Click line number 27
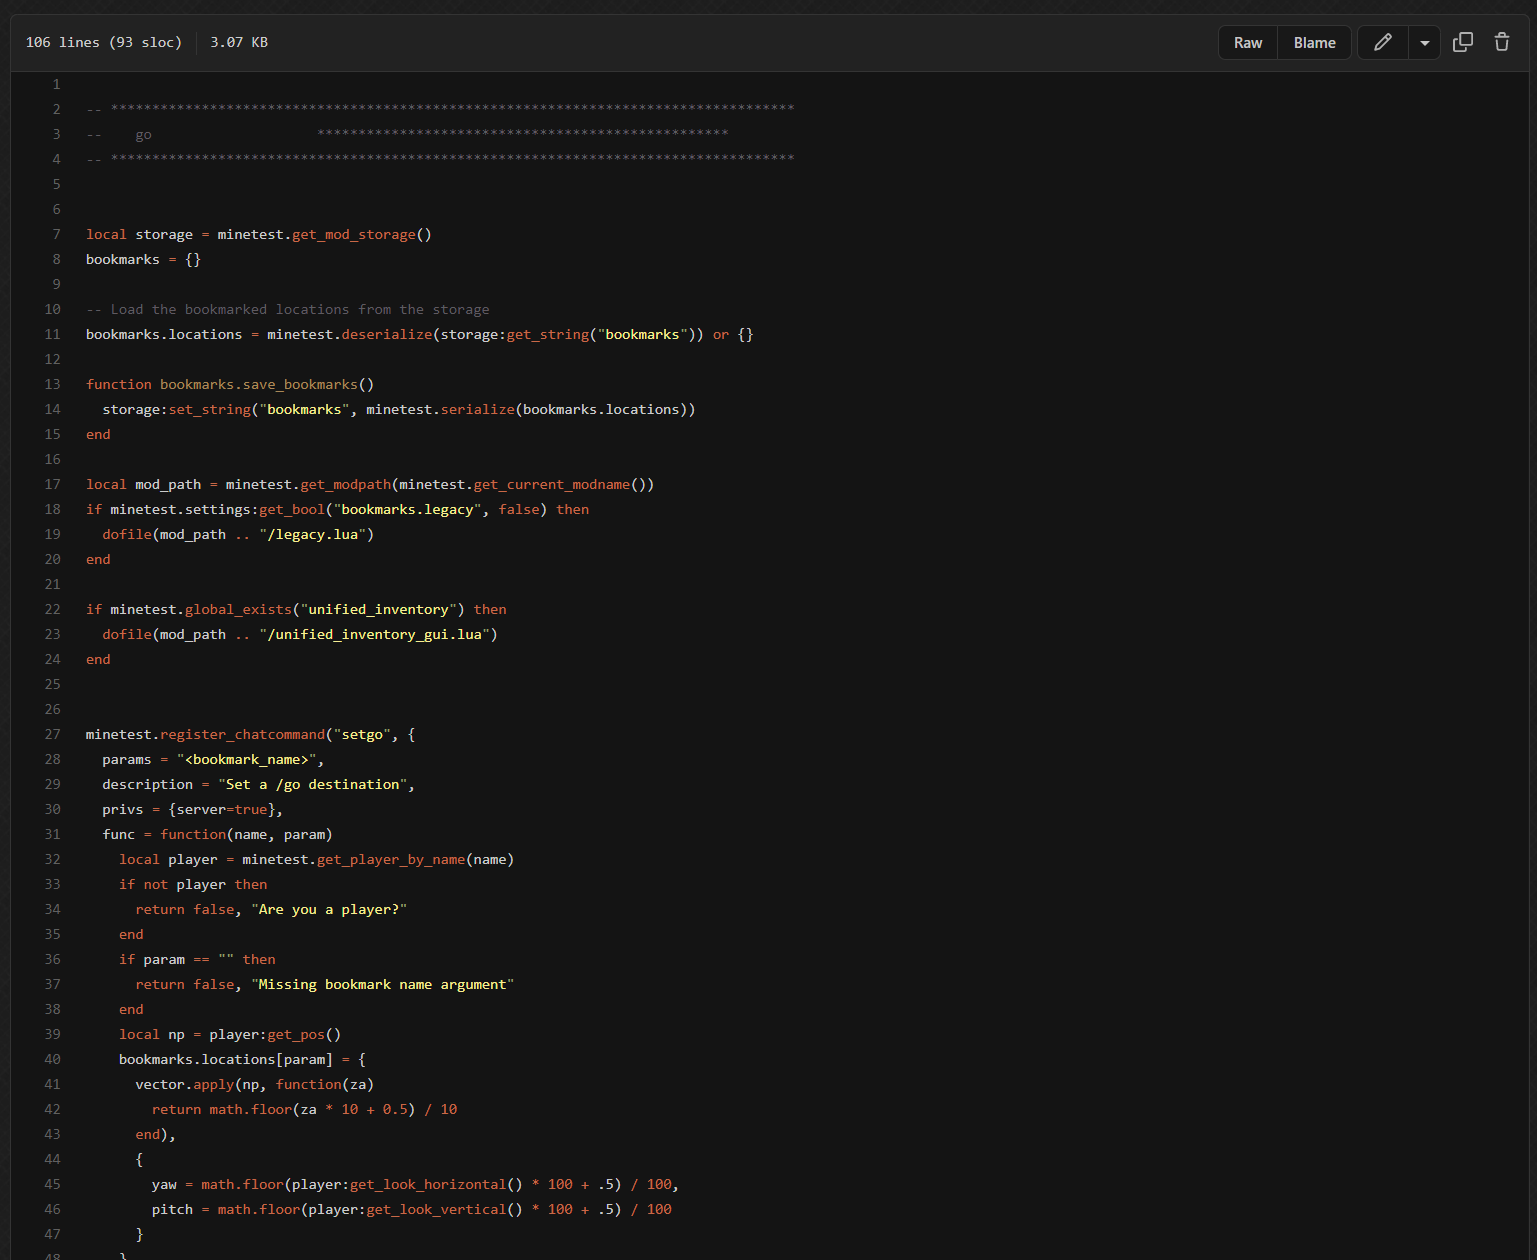1537x1260 pixels. (53, 734)
